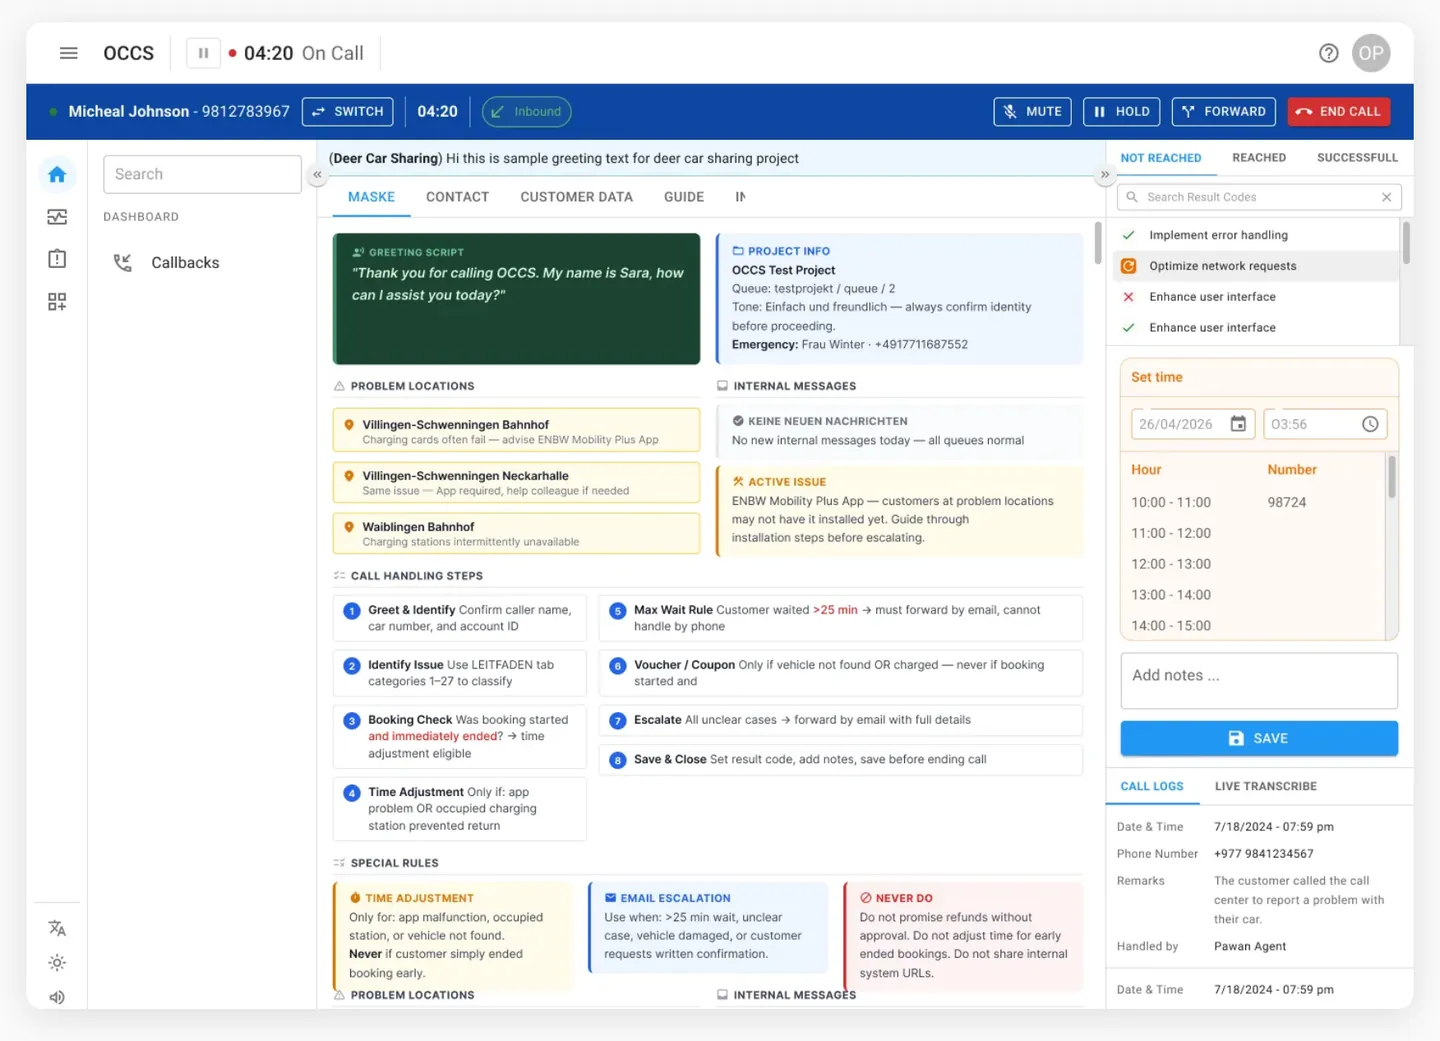The width and height of the screenshot is (1440, 1041).
Task: Open the OP user avatar menu
Action: (1371, 53)
